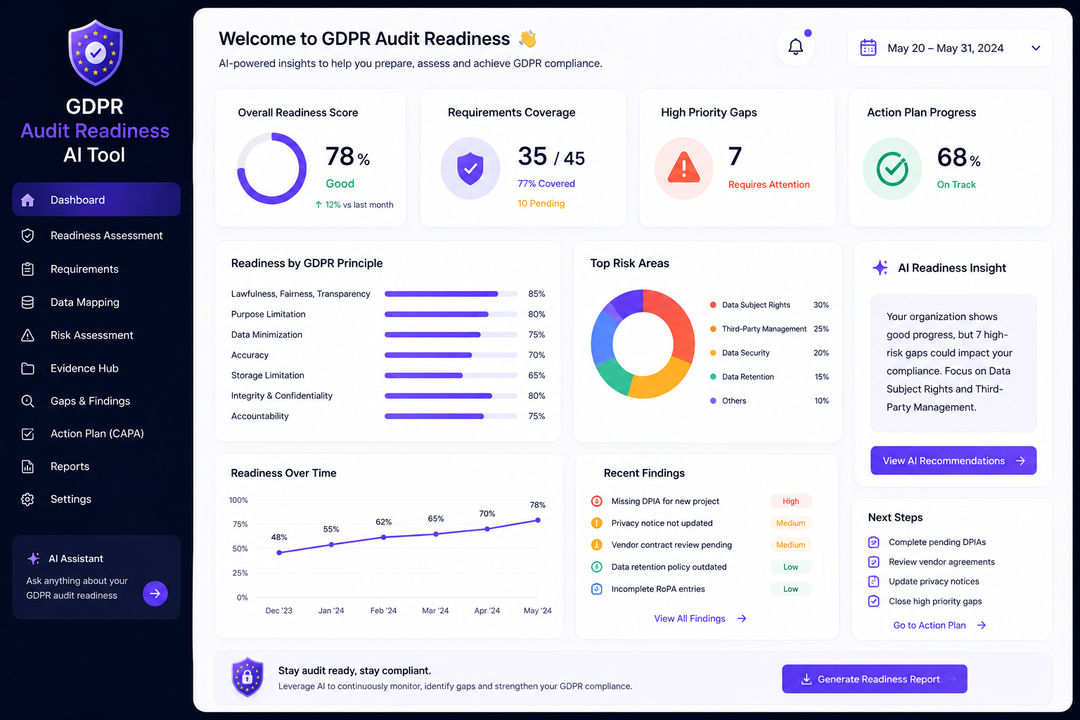This screenshot has width=1080, height=720.
Task: Click the icon next to Vendor contract review pending
Action: pos(596,544)
